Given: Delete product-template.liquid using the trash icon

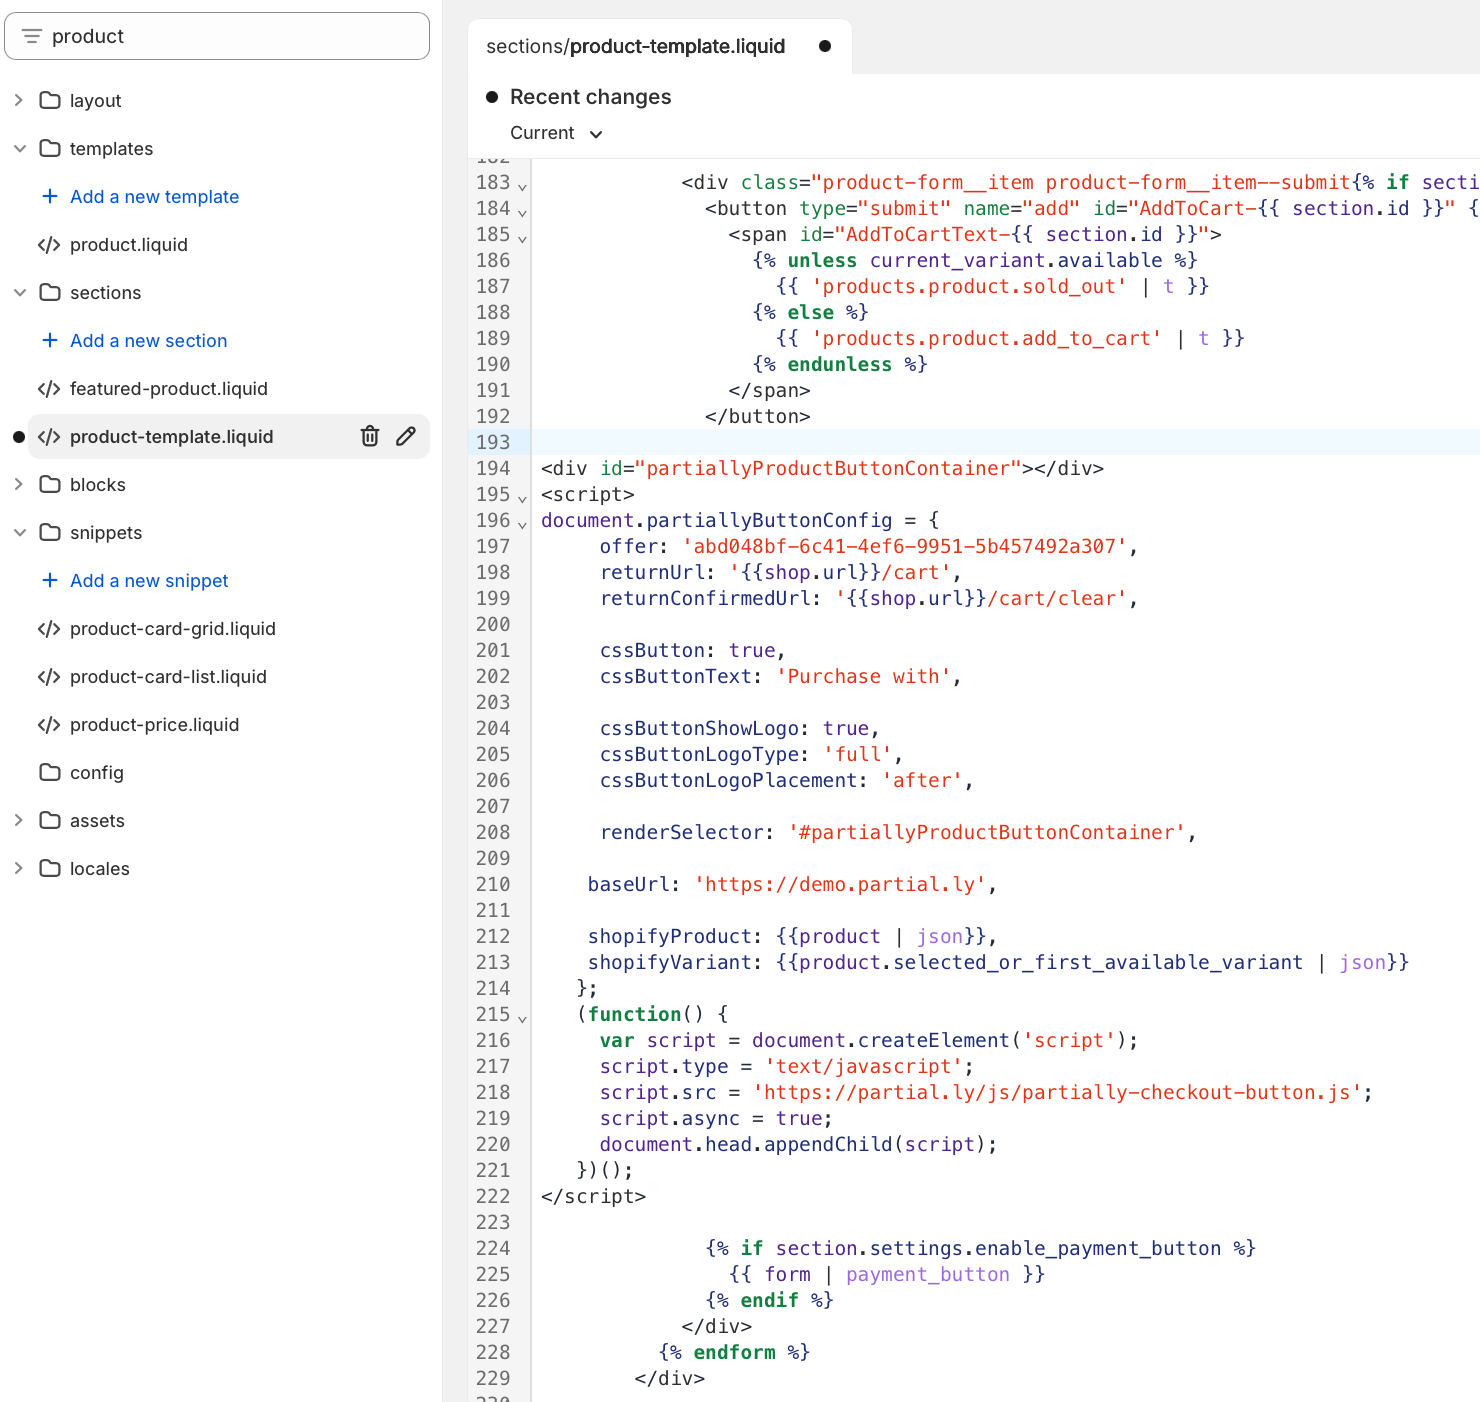Looking at the screenshot, I should (370, 436).
